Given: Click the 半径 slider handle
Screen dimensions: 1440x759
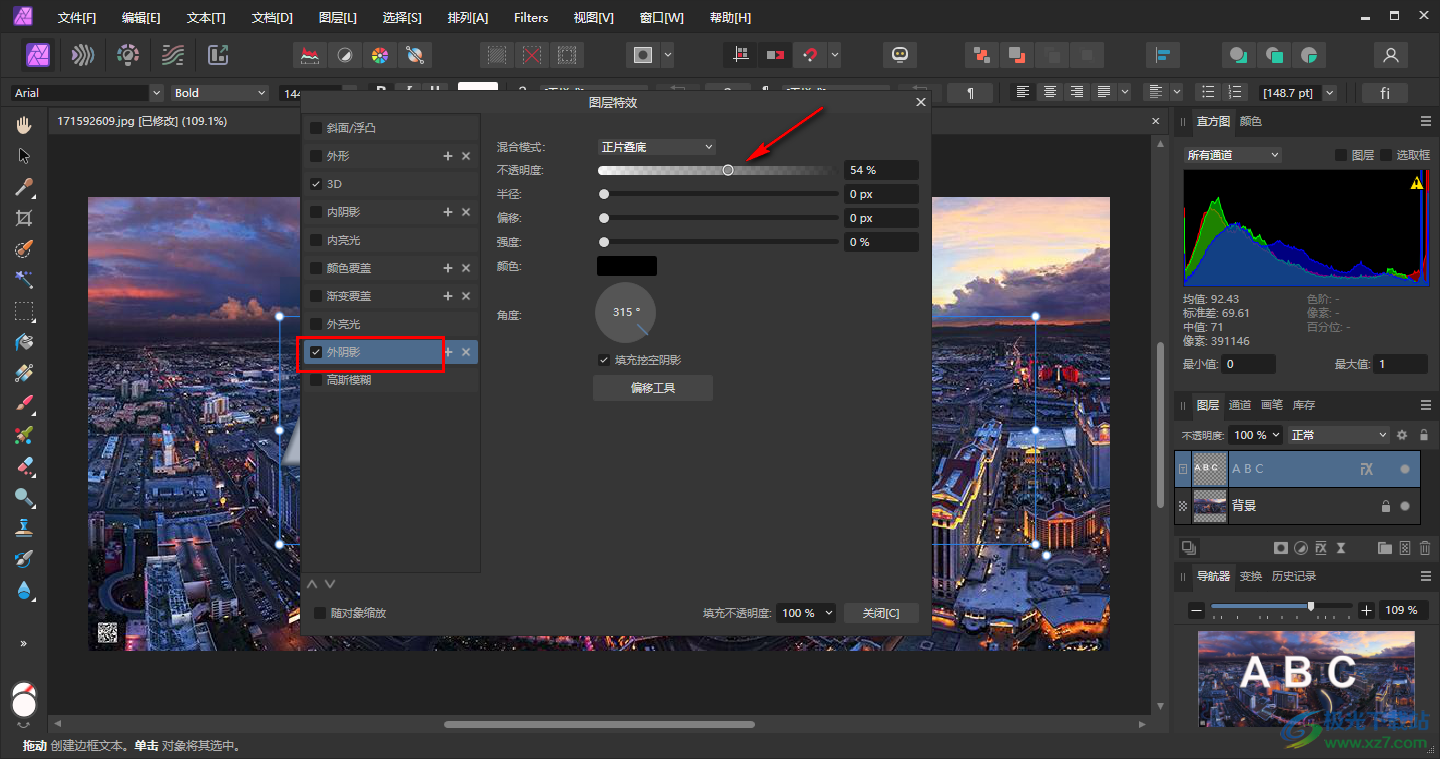Looking at the screenshot, I should 604,194.
